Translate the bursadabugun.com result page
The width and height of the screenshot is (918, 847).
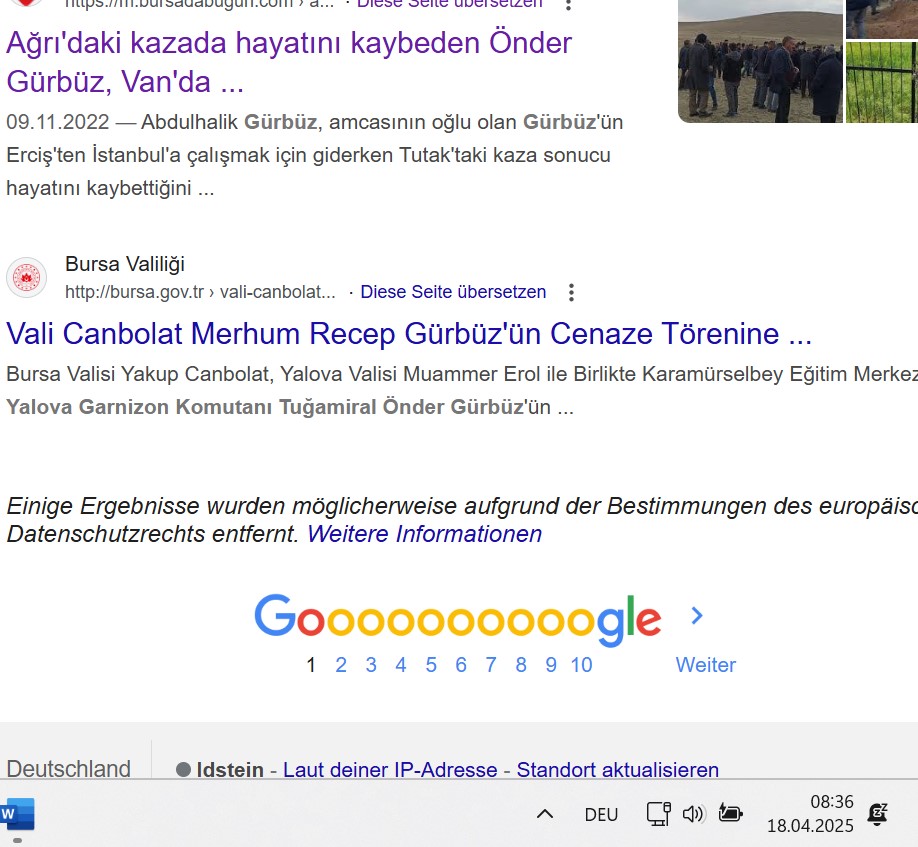(x=450, y=4)
